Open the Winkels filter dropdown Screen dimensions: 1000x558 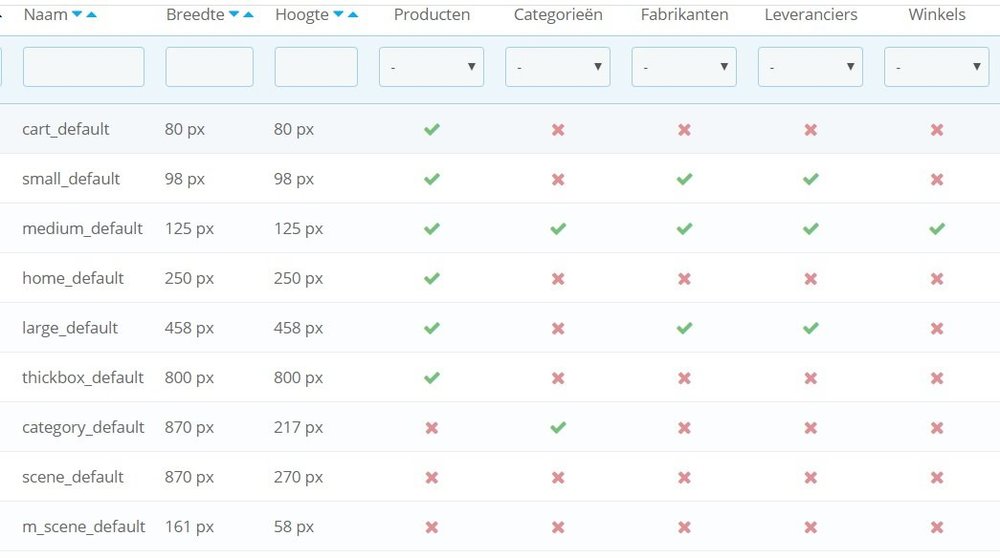click(936, 67)
